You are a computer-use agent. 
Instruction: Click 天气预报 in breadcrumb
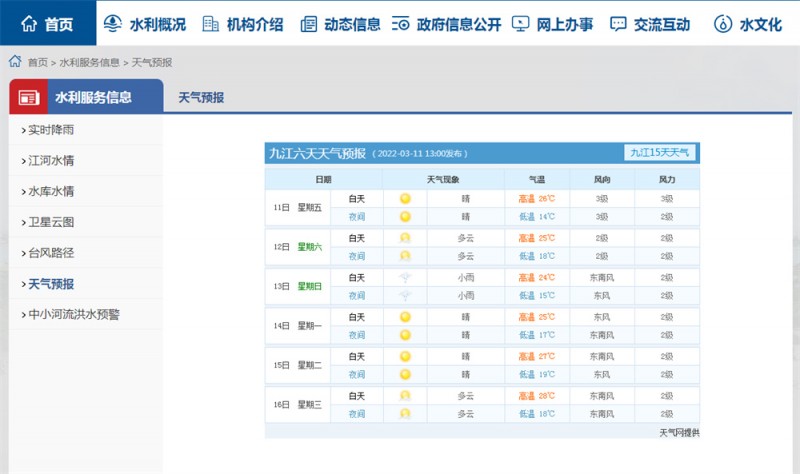[152, 62]
